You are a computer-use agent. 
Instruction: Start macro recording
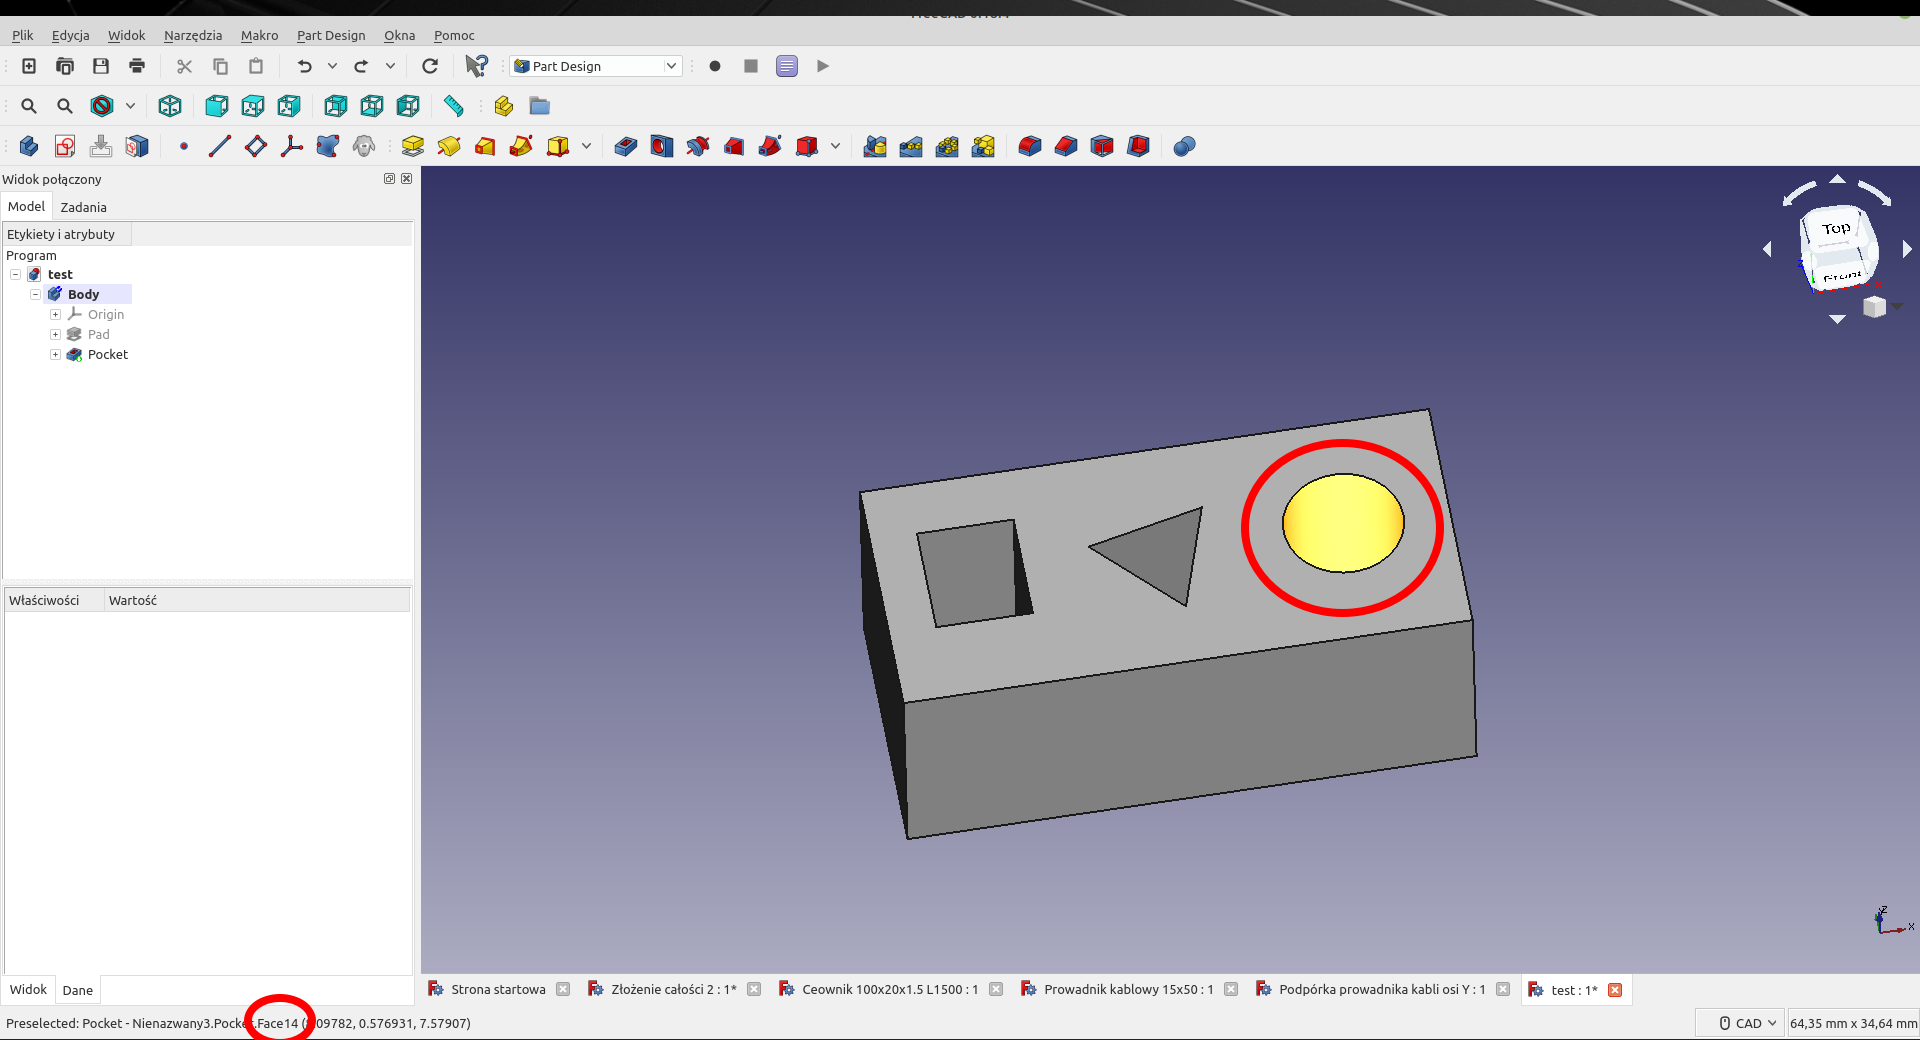pyautogui.click(x=715, y=66)
